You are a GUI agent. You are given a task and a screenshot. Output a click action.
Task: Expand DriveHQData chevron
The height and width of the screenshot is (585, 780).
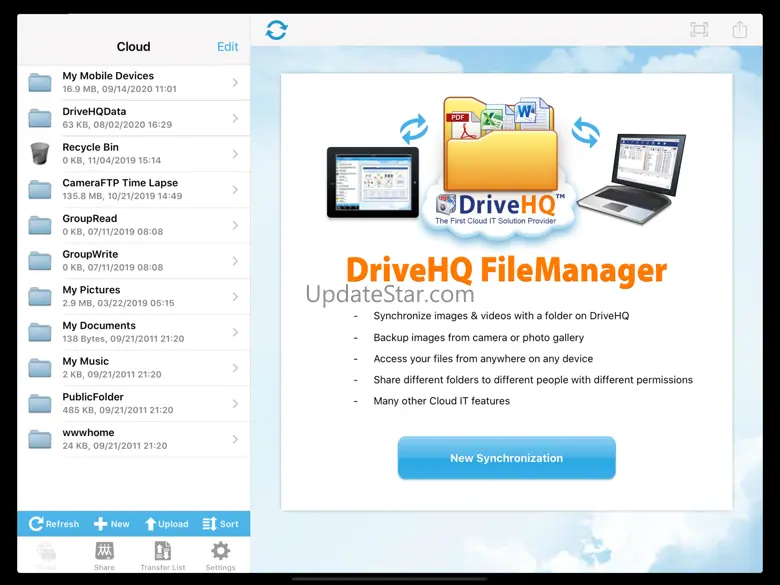(235, 118)
